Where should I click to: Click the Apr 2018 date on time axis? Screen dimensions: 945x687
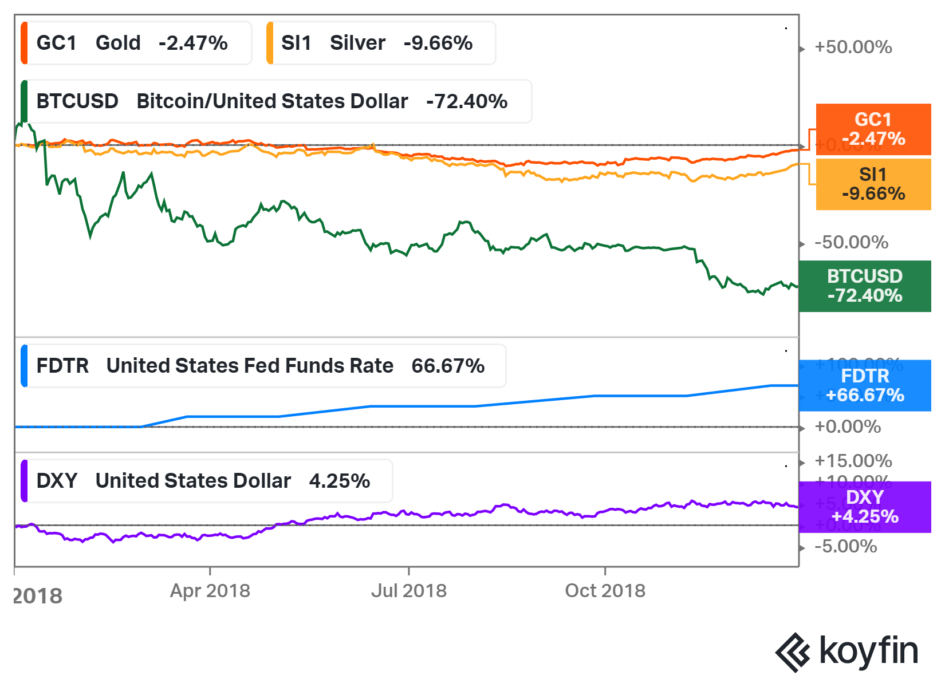pyautogui.click(x=208, y=591)
